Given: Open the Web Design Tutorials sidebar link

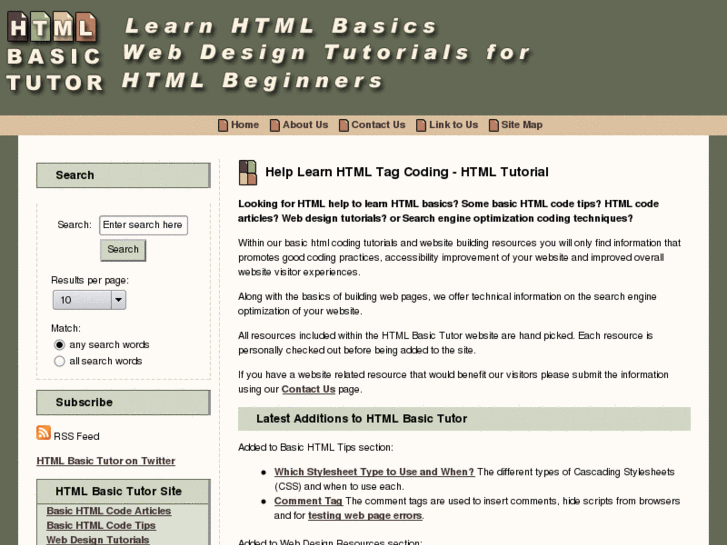Looking at the screenshot, I should point(98,540).
